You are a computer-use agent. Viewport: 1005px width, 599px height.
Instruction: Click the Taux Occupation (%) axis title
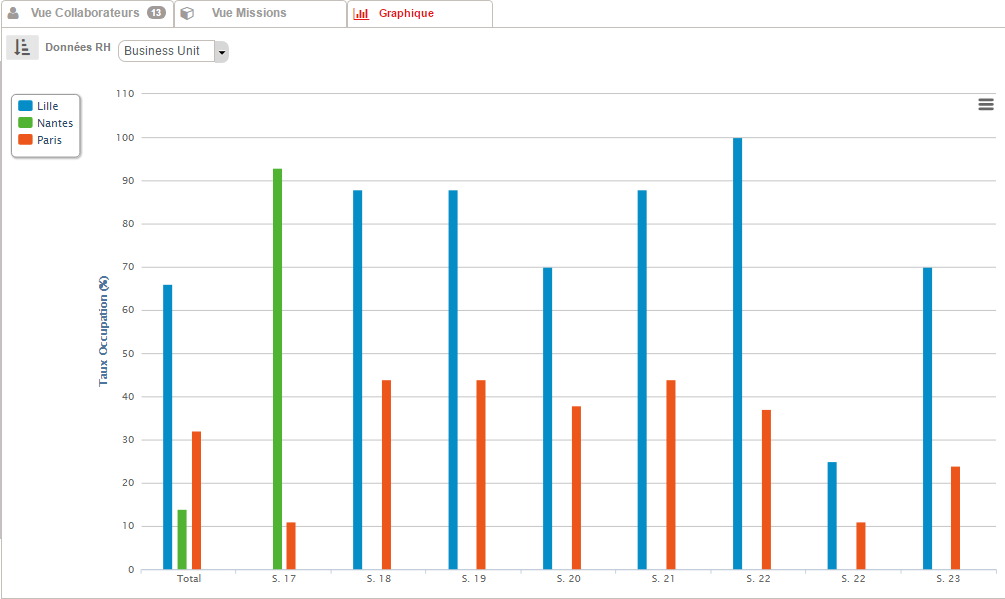(103, 331)
